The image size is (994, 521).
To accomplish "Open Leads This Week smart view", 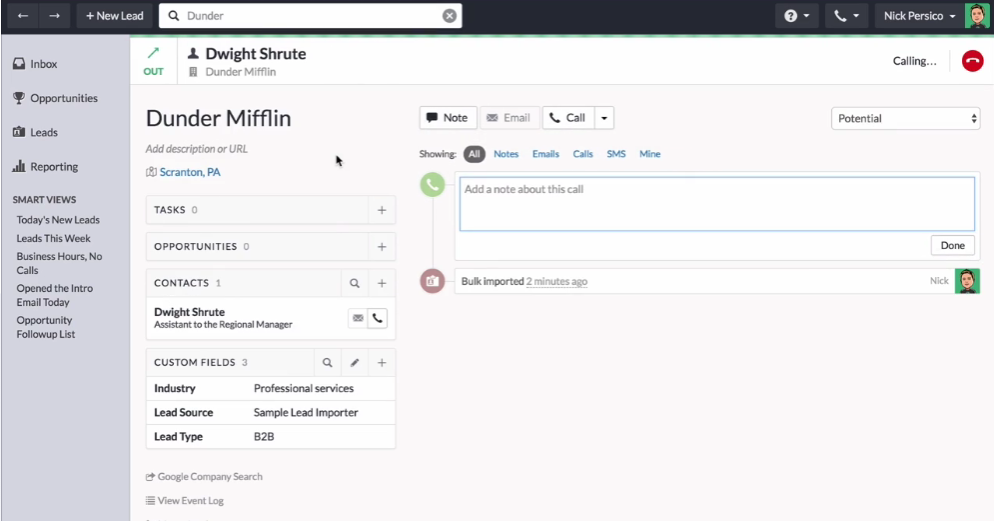I will (x=53, y=238).
